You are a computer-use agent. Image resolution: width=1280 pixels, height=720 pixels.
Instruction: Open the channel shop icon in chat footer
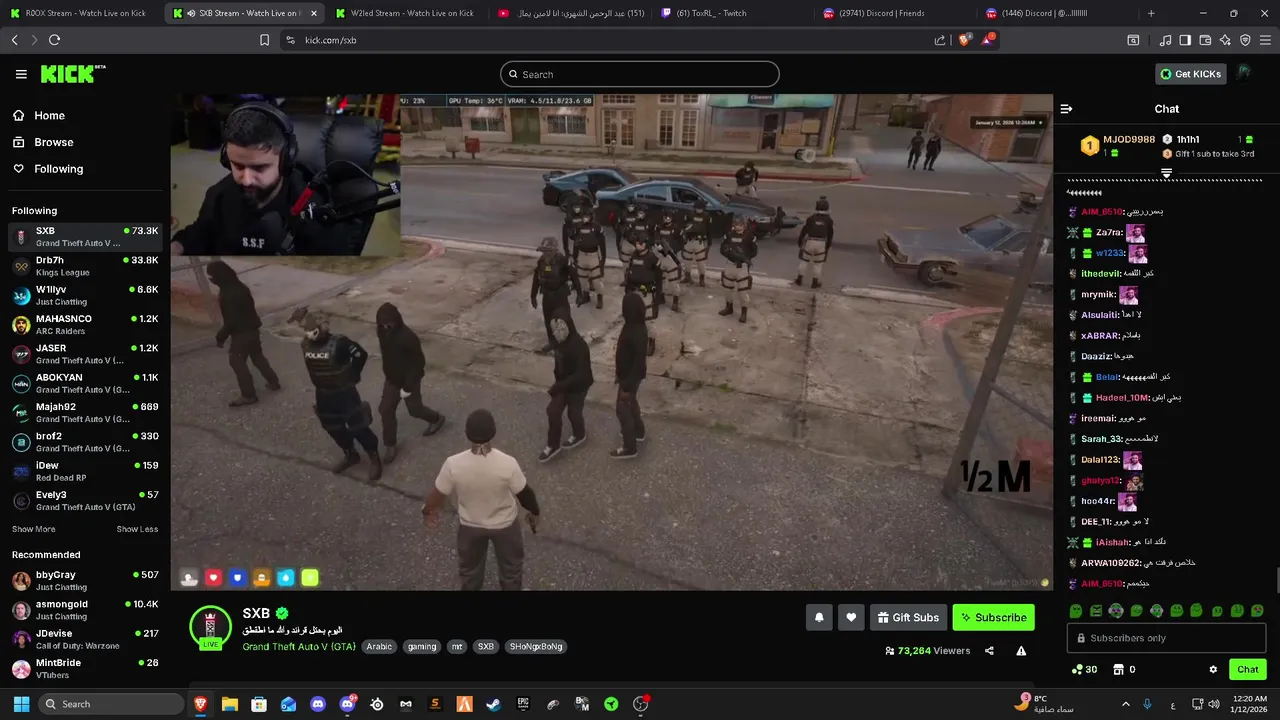click(x=1119, y=669)
